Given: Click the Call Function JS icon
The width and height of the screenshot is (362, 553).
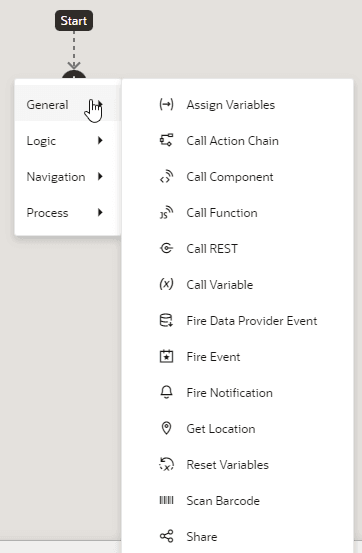Looking at the screenshot, I should tap(166, 212).
